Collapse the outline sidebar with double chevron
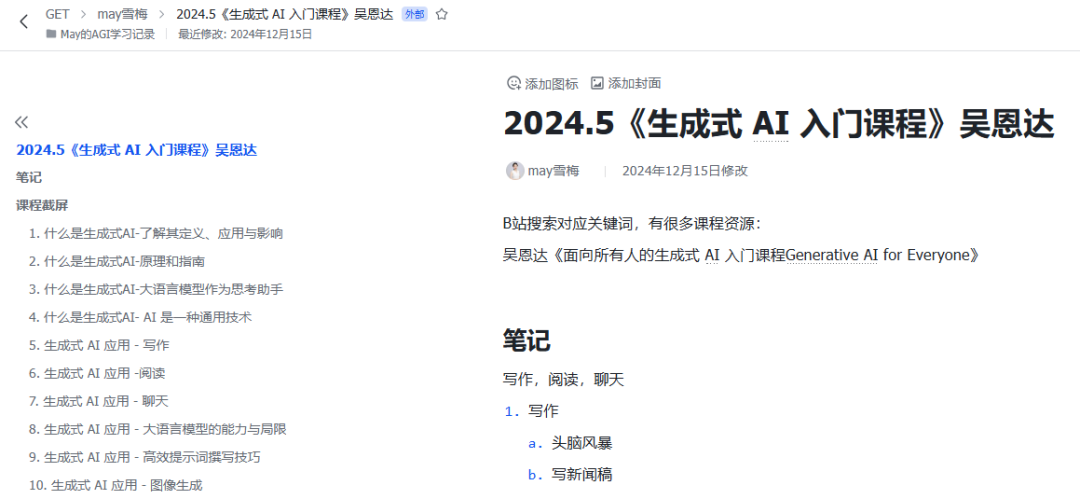The image size is (1080, 499). tap(21, 122)
